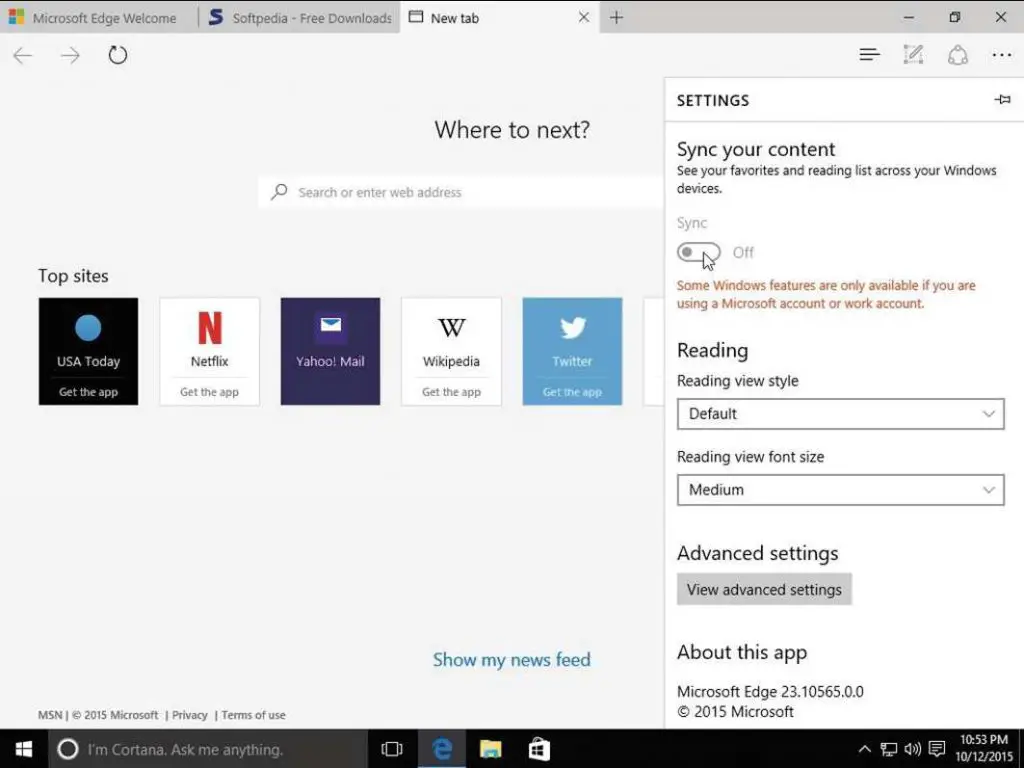Open the USA Today top site tile
This screenshot has height=768, width=1024.
88,351
